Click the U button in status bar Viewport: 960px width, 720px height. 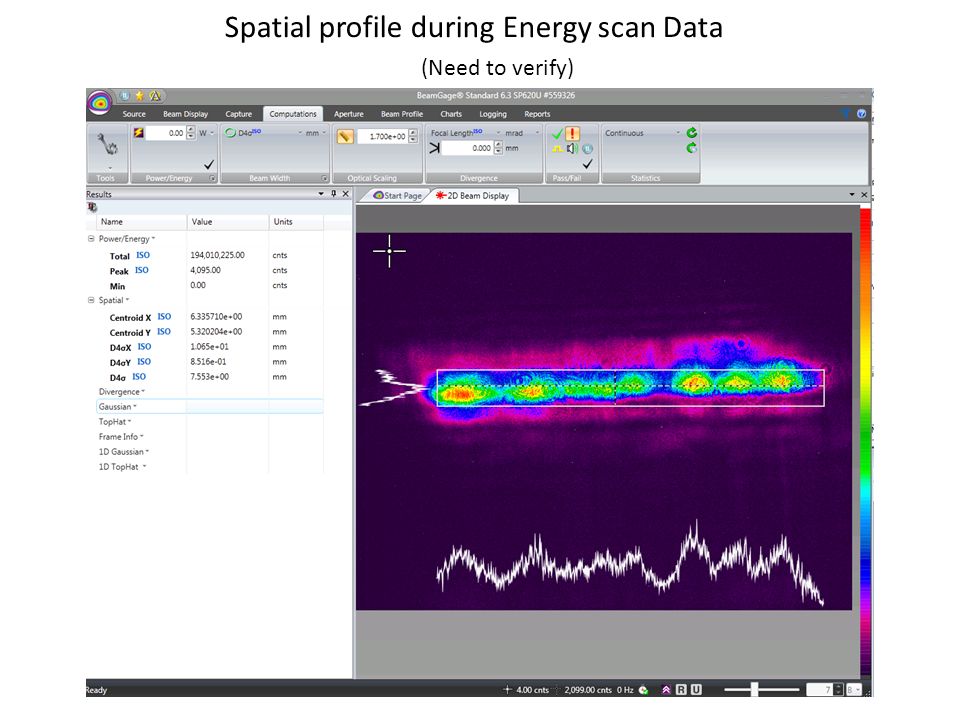tap(696, 690)
